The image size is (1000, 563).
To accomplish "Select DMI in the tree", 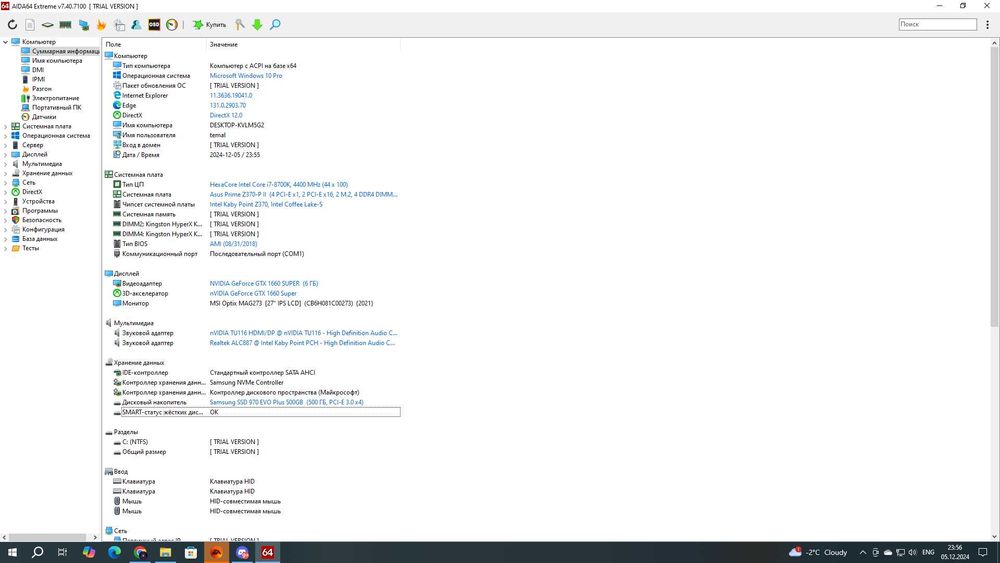I will tap(38, 70).
